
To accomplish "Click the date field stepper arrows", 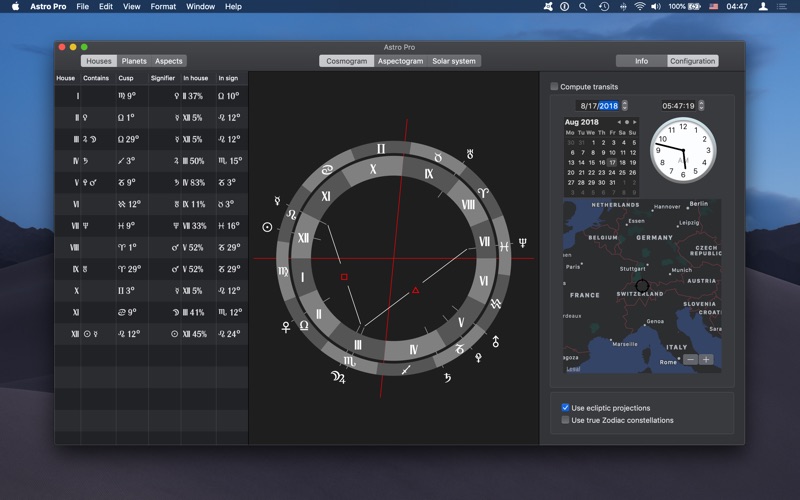I will 625,105.
